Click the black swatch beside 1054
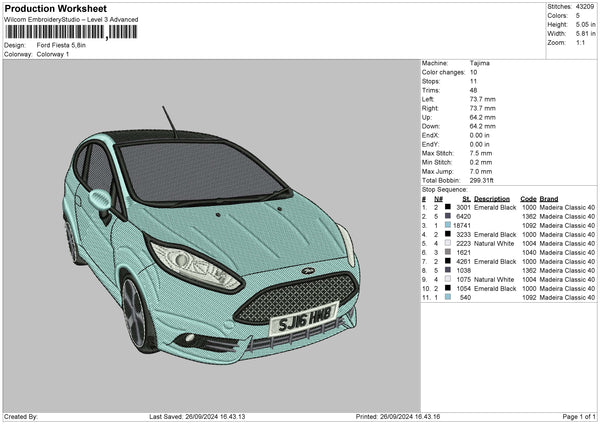 pos(448,288)
